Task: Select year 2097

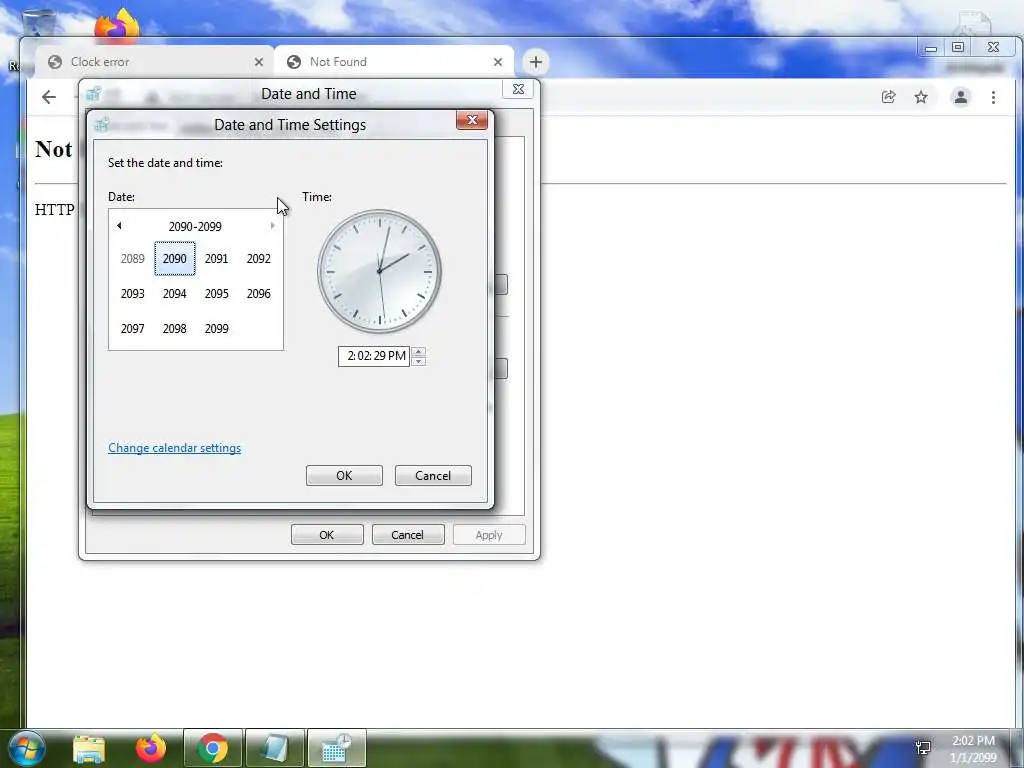Action: [x=133, y=329]
